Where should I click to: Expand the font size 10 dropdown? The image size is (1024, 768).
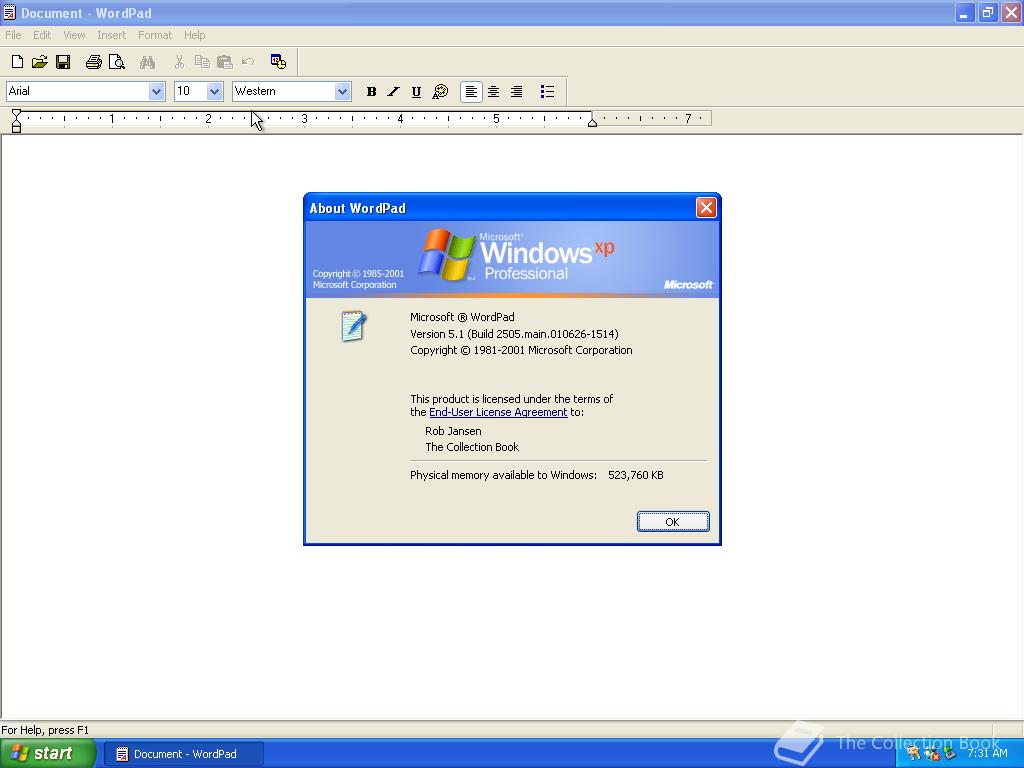click(214, 91)
